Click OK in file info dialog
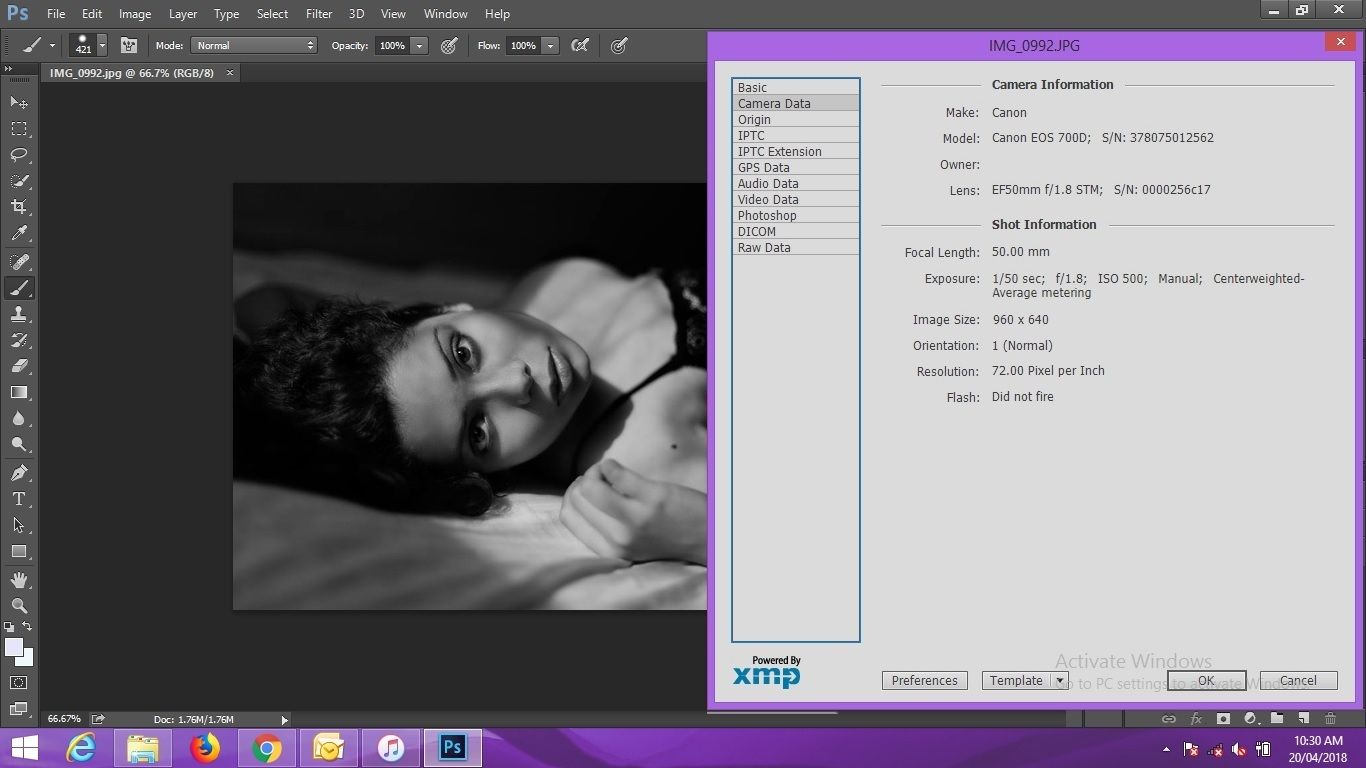Image resolution: width=1366 pixels, height=768 pixels. pos(1206,681)
